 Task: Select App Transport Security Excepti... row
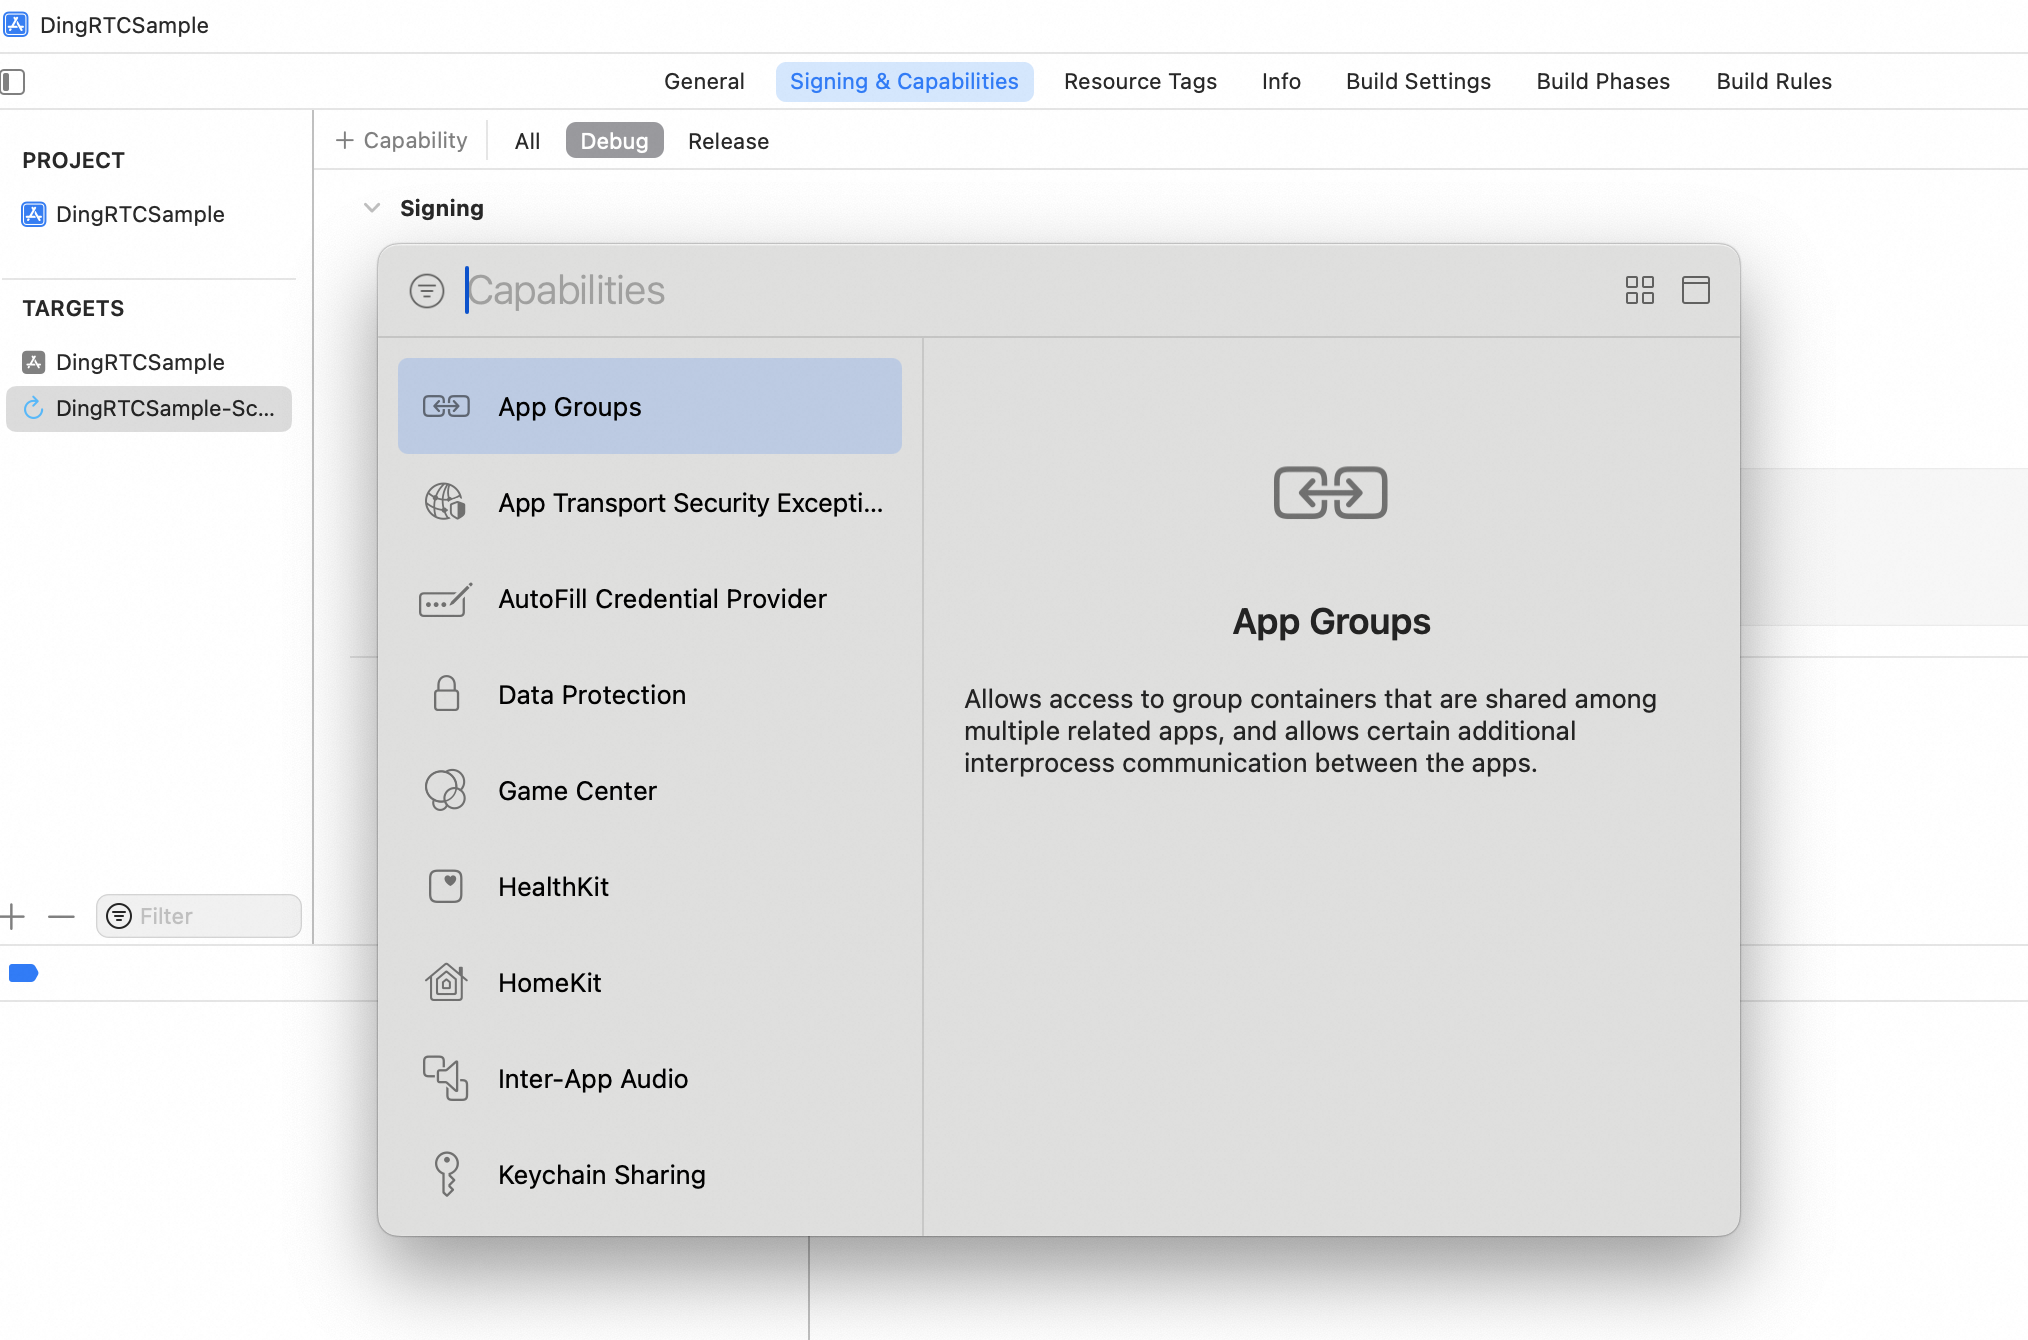pyautogui.click(x=650, y=502)
